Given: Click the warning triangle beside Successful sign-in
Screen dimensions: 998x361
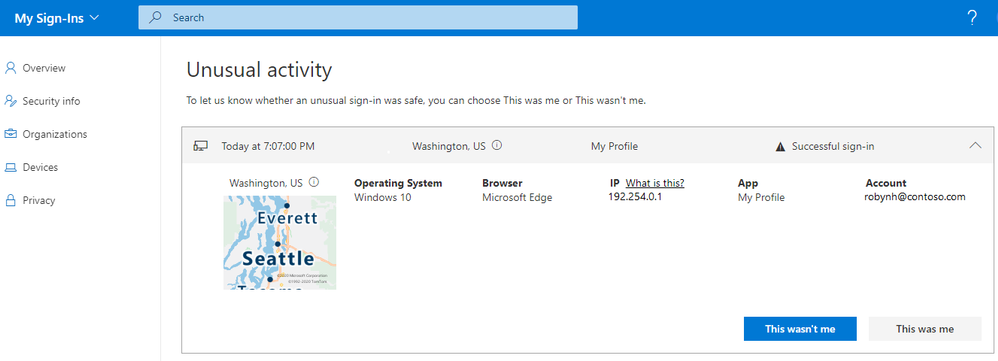Looking at the screenshot, I should pyautogui.click(x=780, y=146).
